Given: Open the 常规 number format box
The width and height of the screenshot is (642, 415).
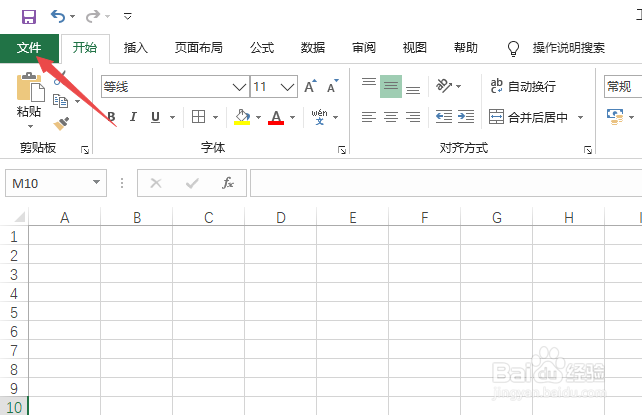Looking at the screenshot, I should pyautogui.click(x=623, y=86).
